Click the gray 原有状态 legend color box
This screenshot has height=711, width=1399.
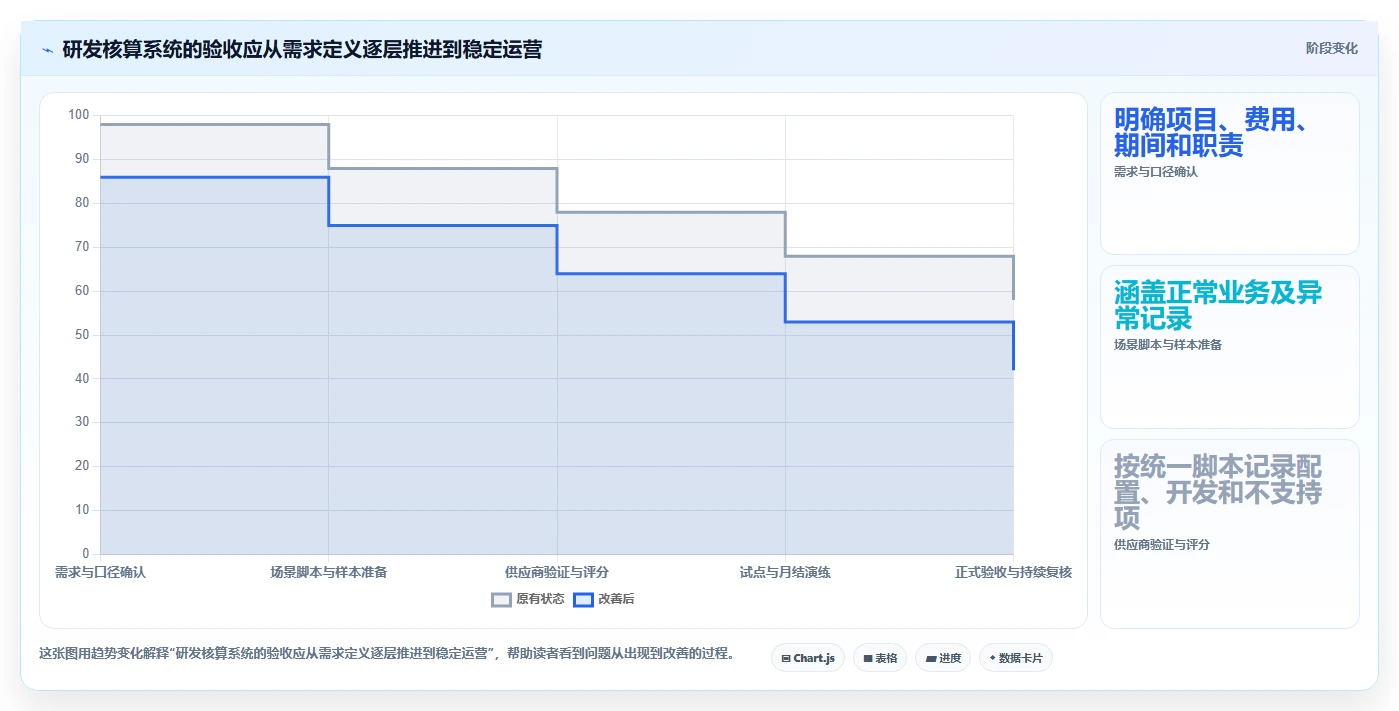501,599
